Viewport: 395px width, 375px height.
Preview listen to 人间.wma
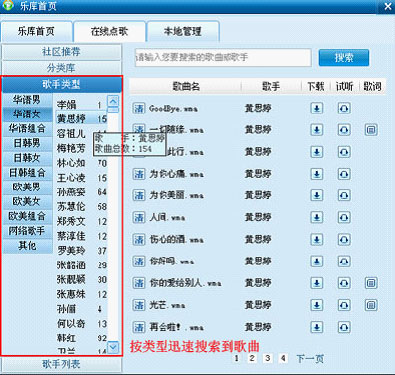(x=344, y=217)
